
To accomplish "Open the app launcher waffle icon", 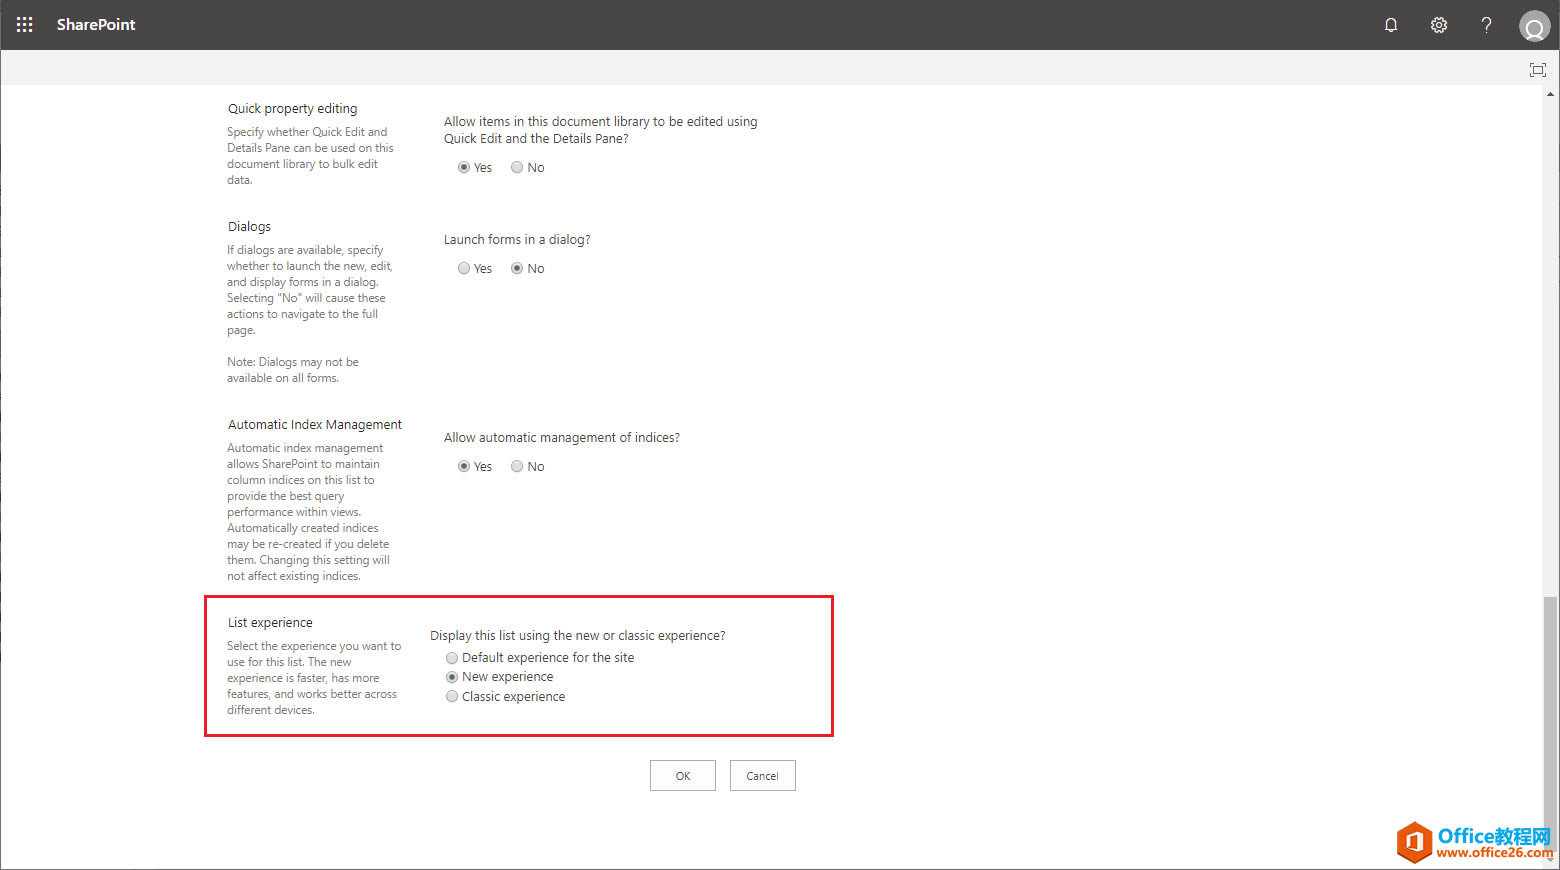I will 24,24.
